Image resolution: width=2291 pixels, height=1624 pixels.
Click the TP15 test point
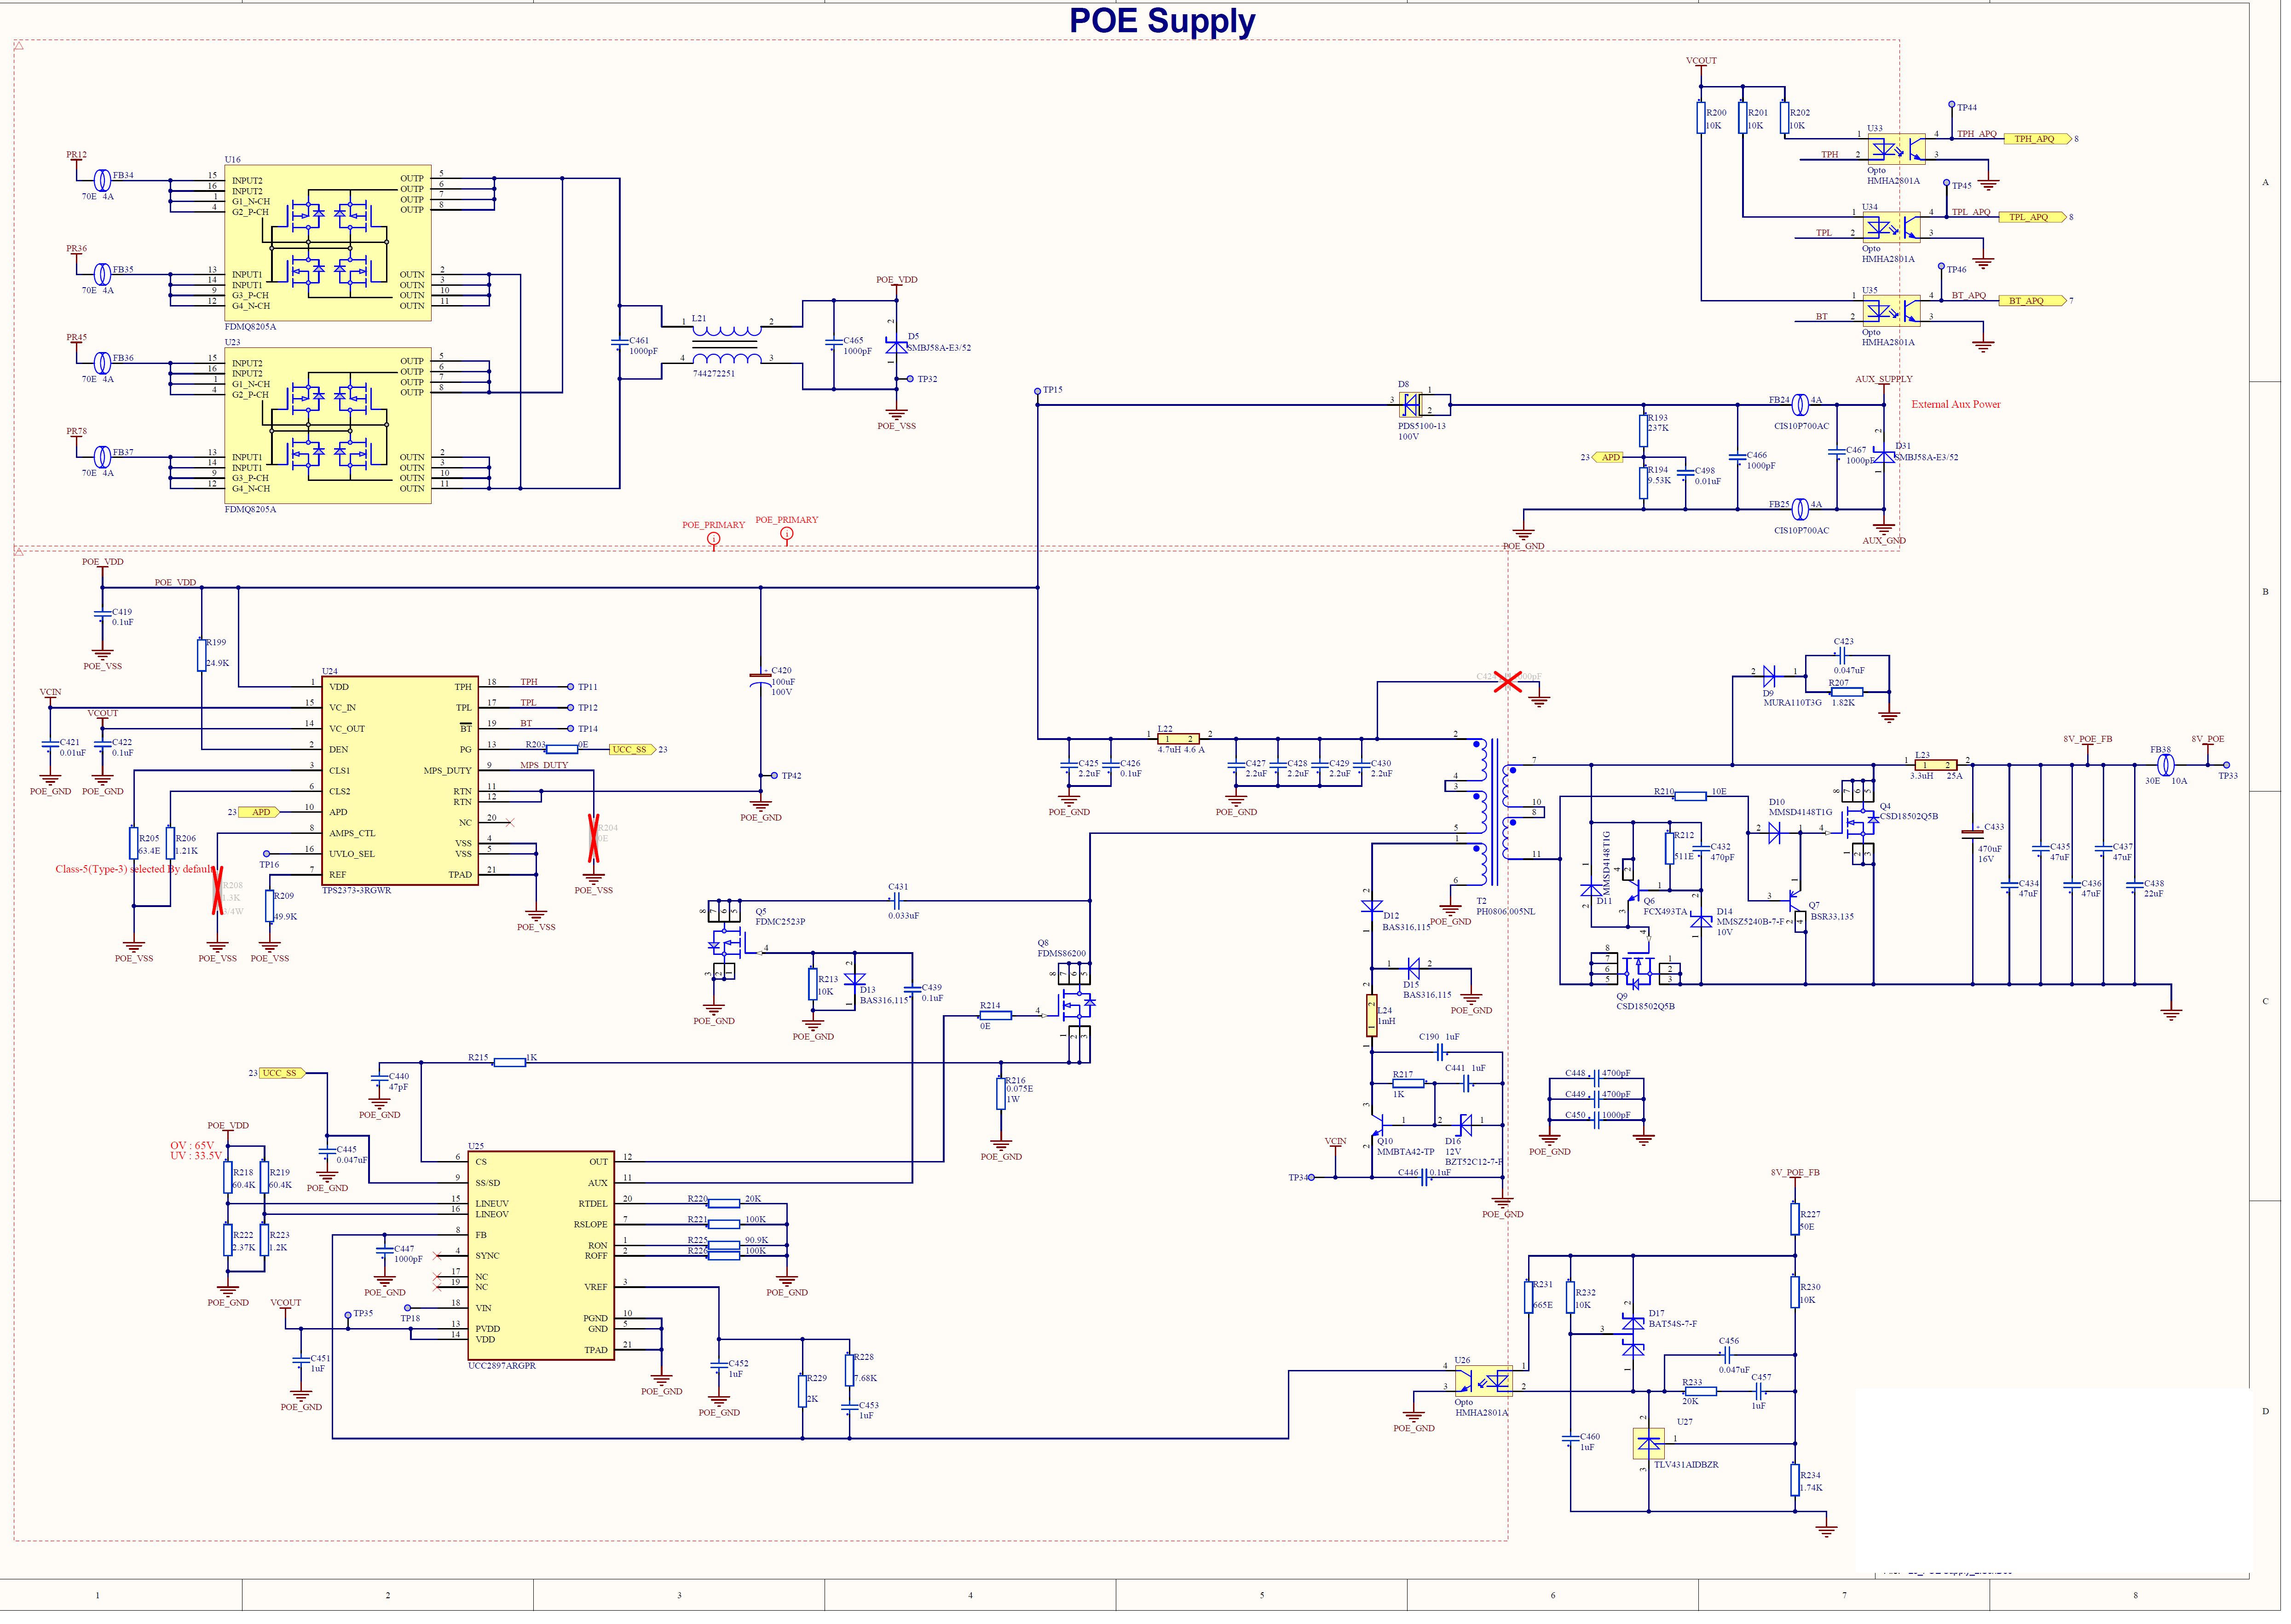[1038, 391]
